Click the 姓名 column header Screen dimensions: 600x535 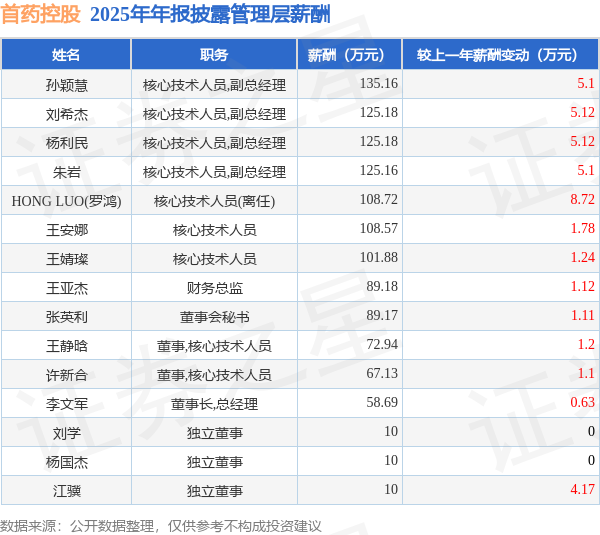click(66, 55)
